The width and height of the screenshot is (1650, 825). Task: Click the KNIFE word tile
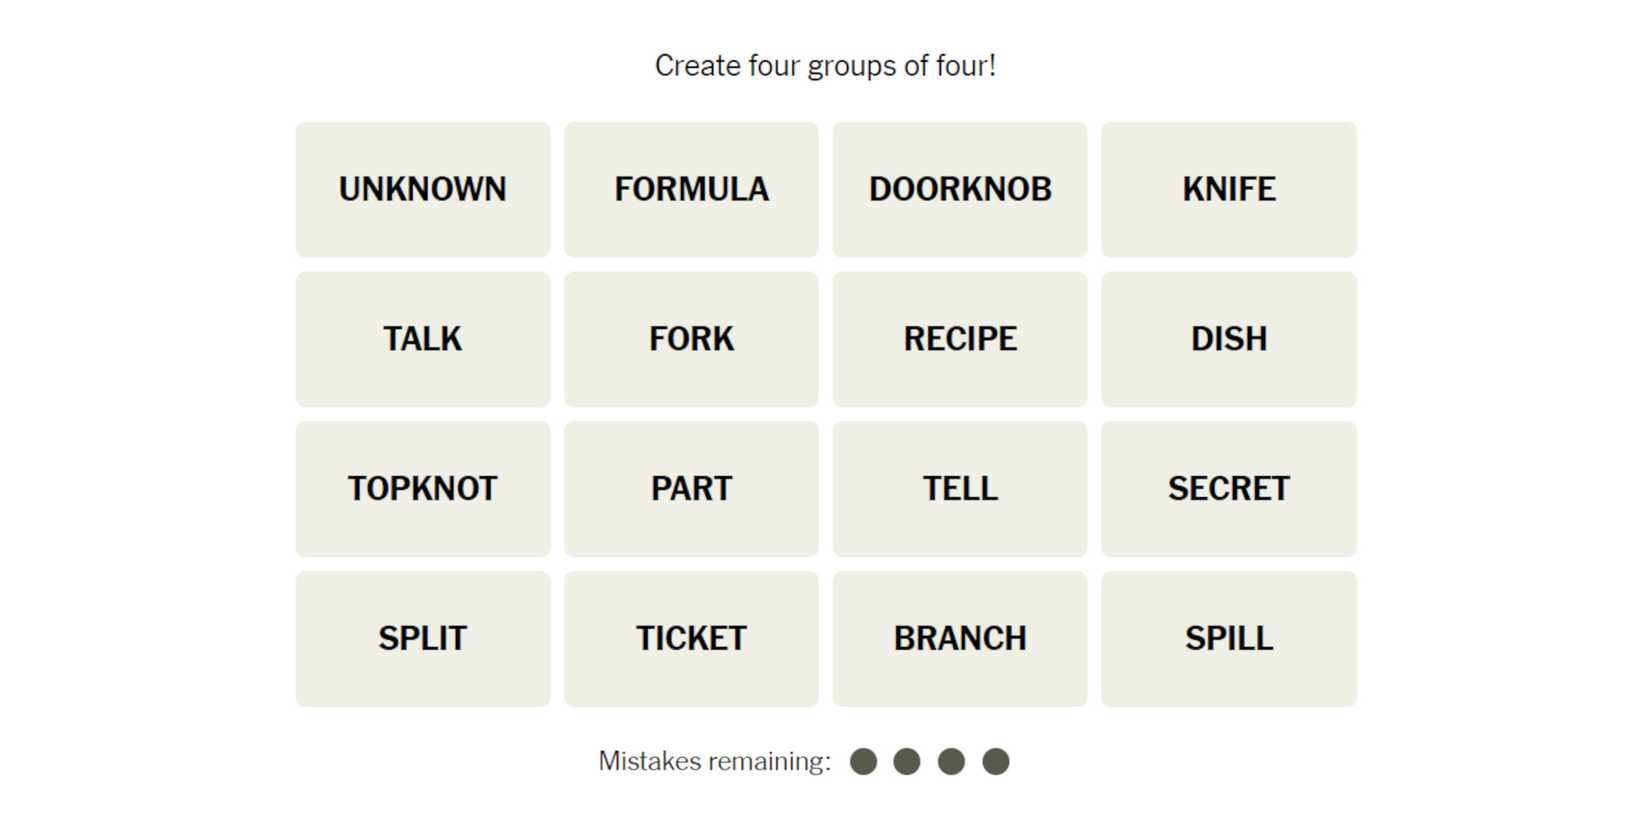[1228, 190]
